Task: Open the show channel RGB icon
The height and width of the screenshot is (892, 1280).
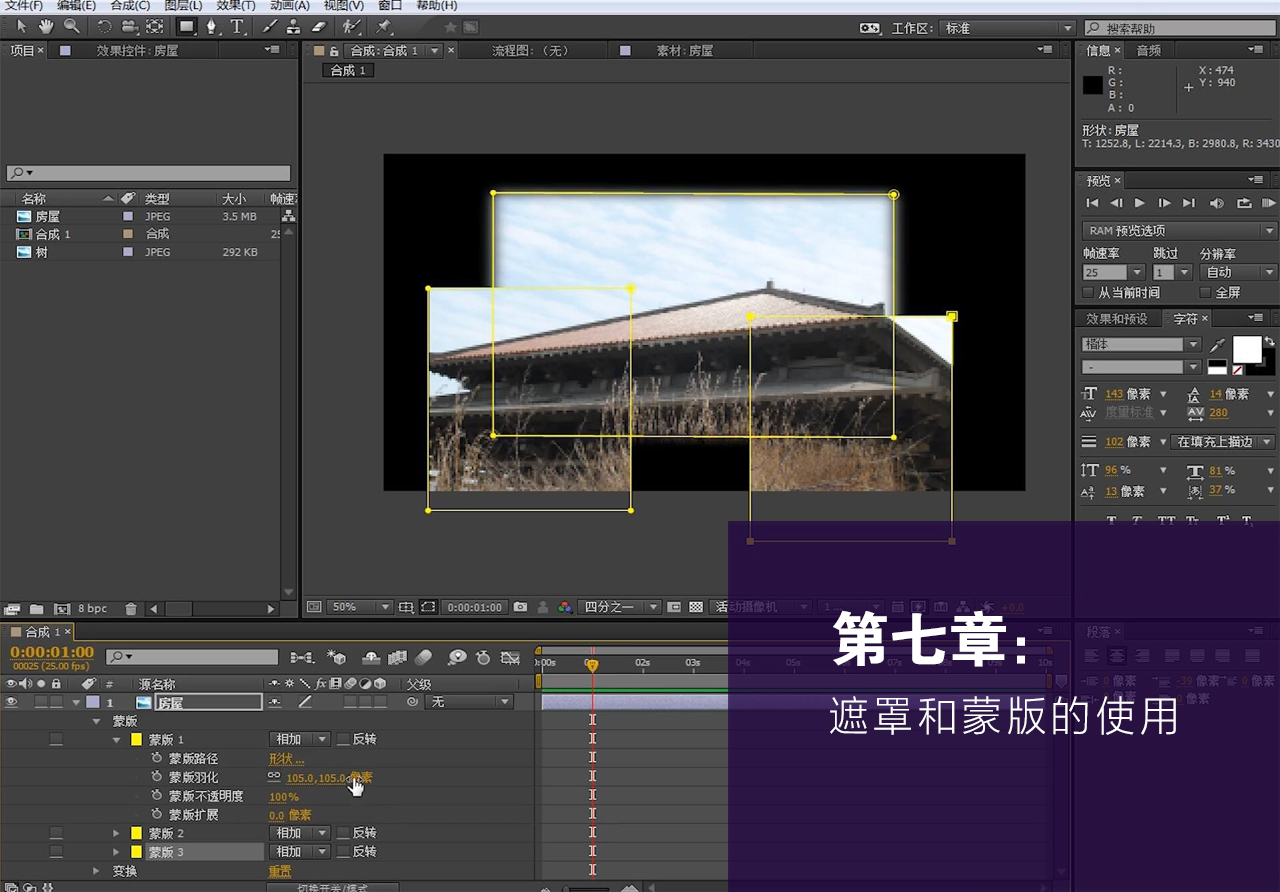Action: click(x=565, y=607)
